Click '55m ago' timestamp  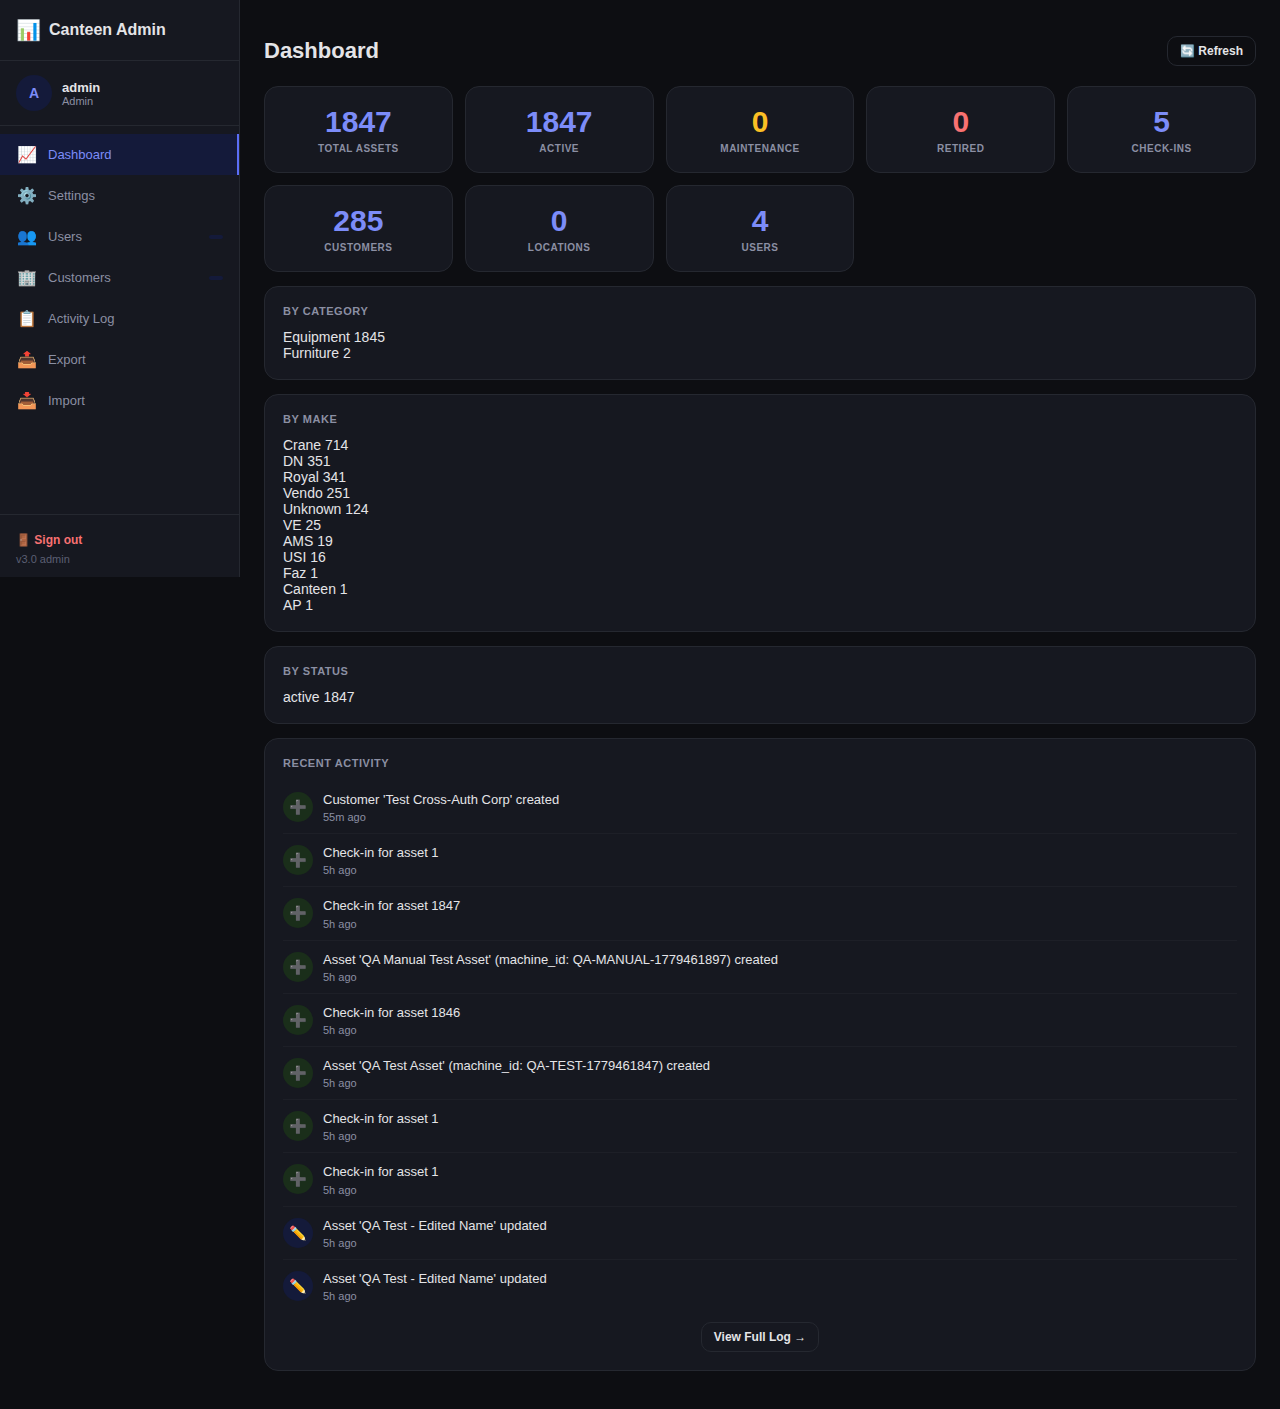[344, 818]
